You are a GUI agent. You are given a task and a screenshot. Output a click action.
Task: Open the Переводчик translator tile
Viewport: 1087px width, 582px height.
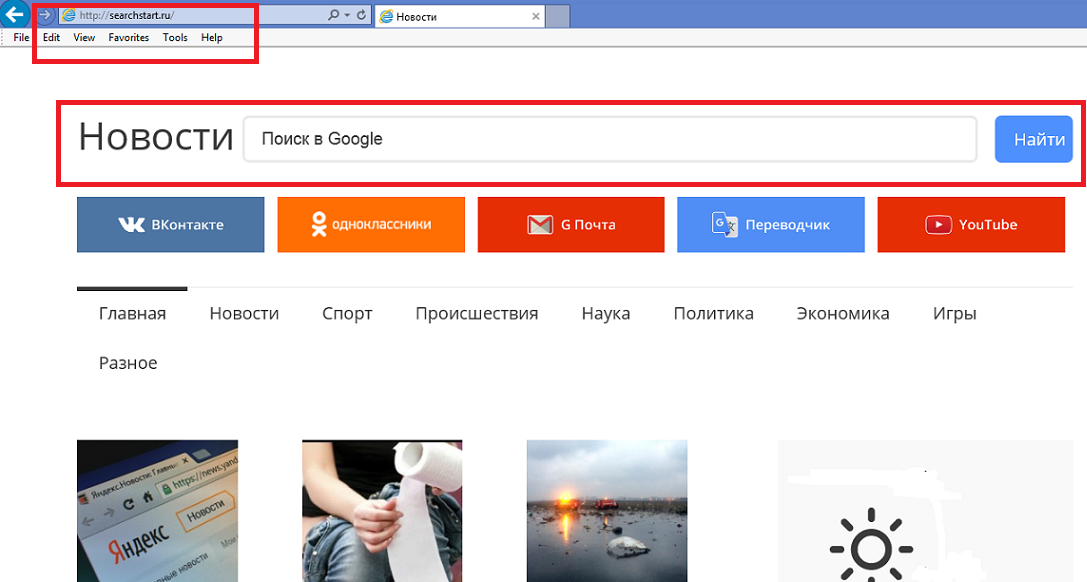click(771, 225)
